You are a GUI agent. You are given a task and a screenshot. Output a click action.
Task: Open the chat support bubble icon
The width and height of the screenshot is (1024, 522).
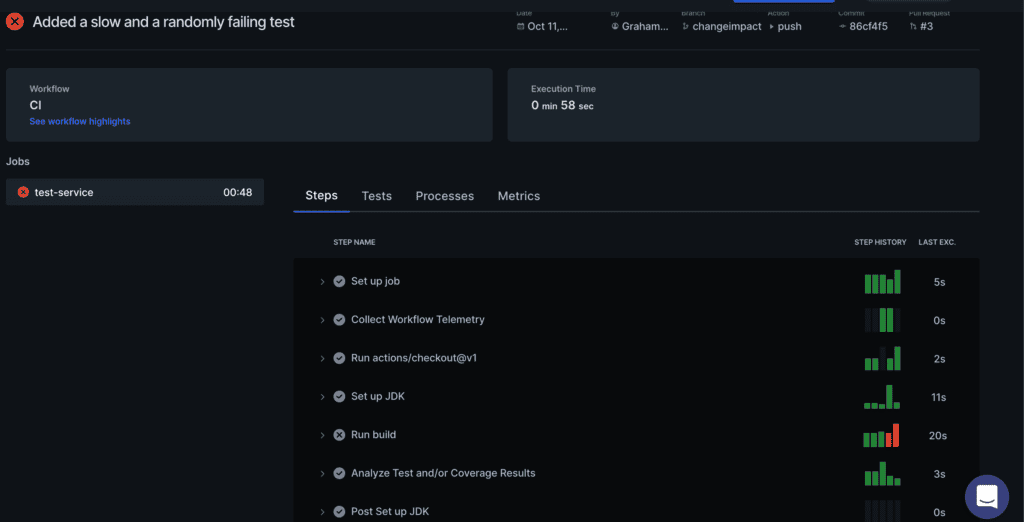pos(986,497)
